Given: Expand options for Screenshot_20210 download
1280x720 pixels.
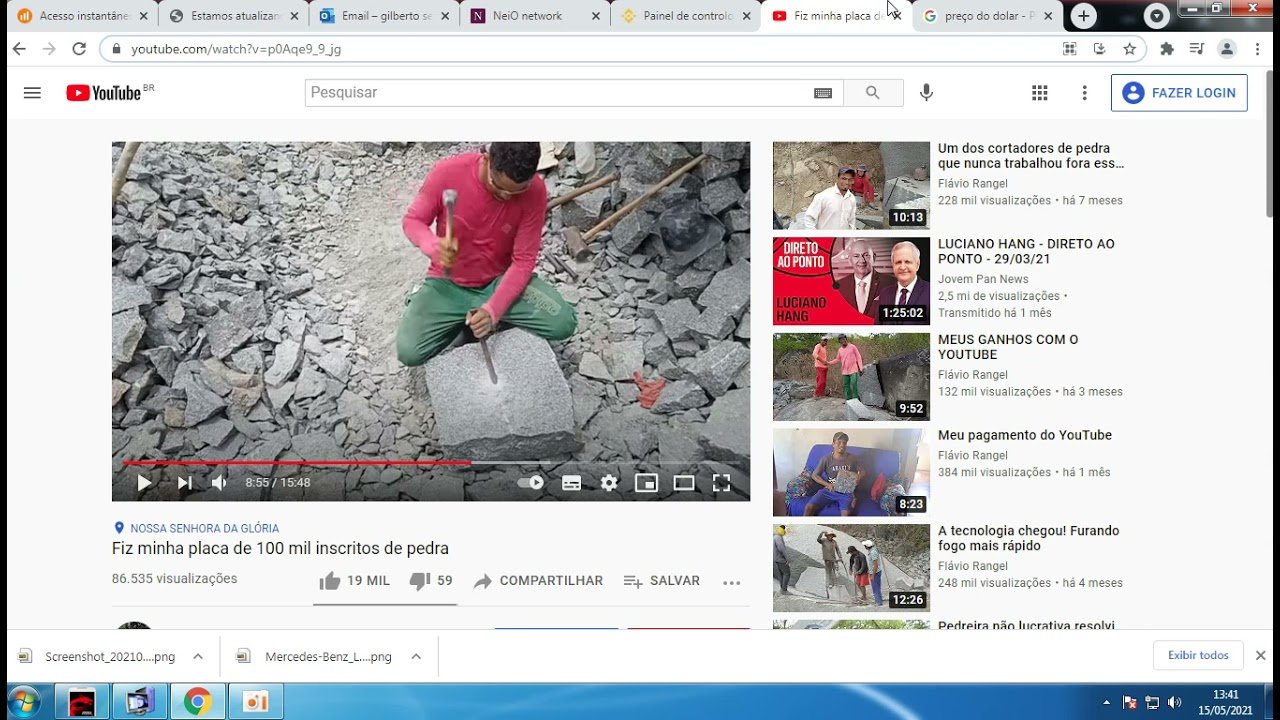Looking at the screenshot, I should (x=198, y=657).
